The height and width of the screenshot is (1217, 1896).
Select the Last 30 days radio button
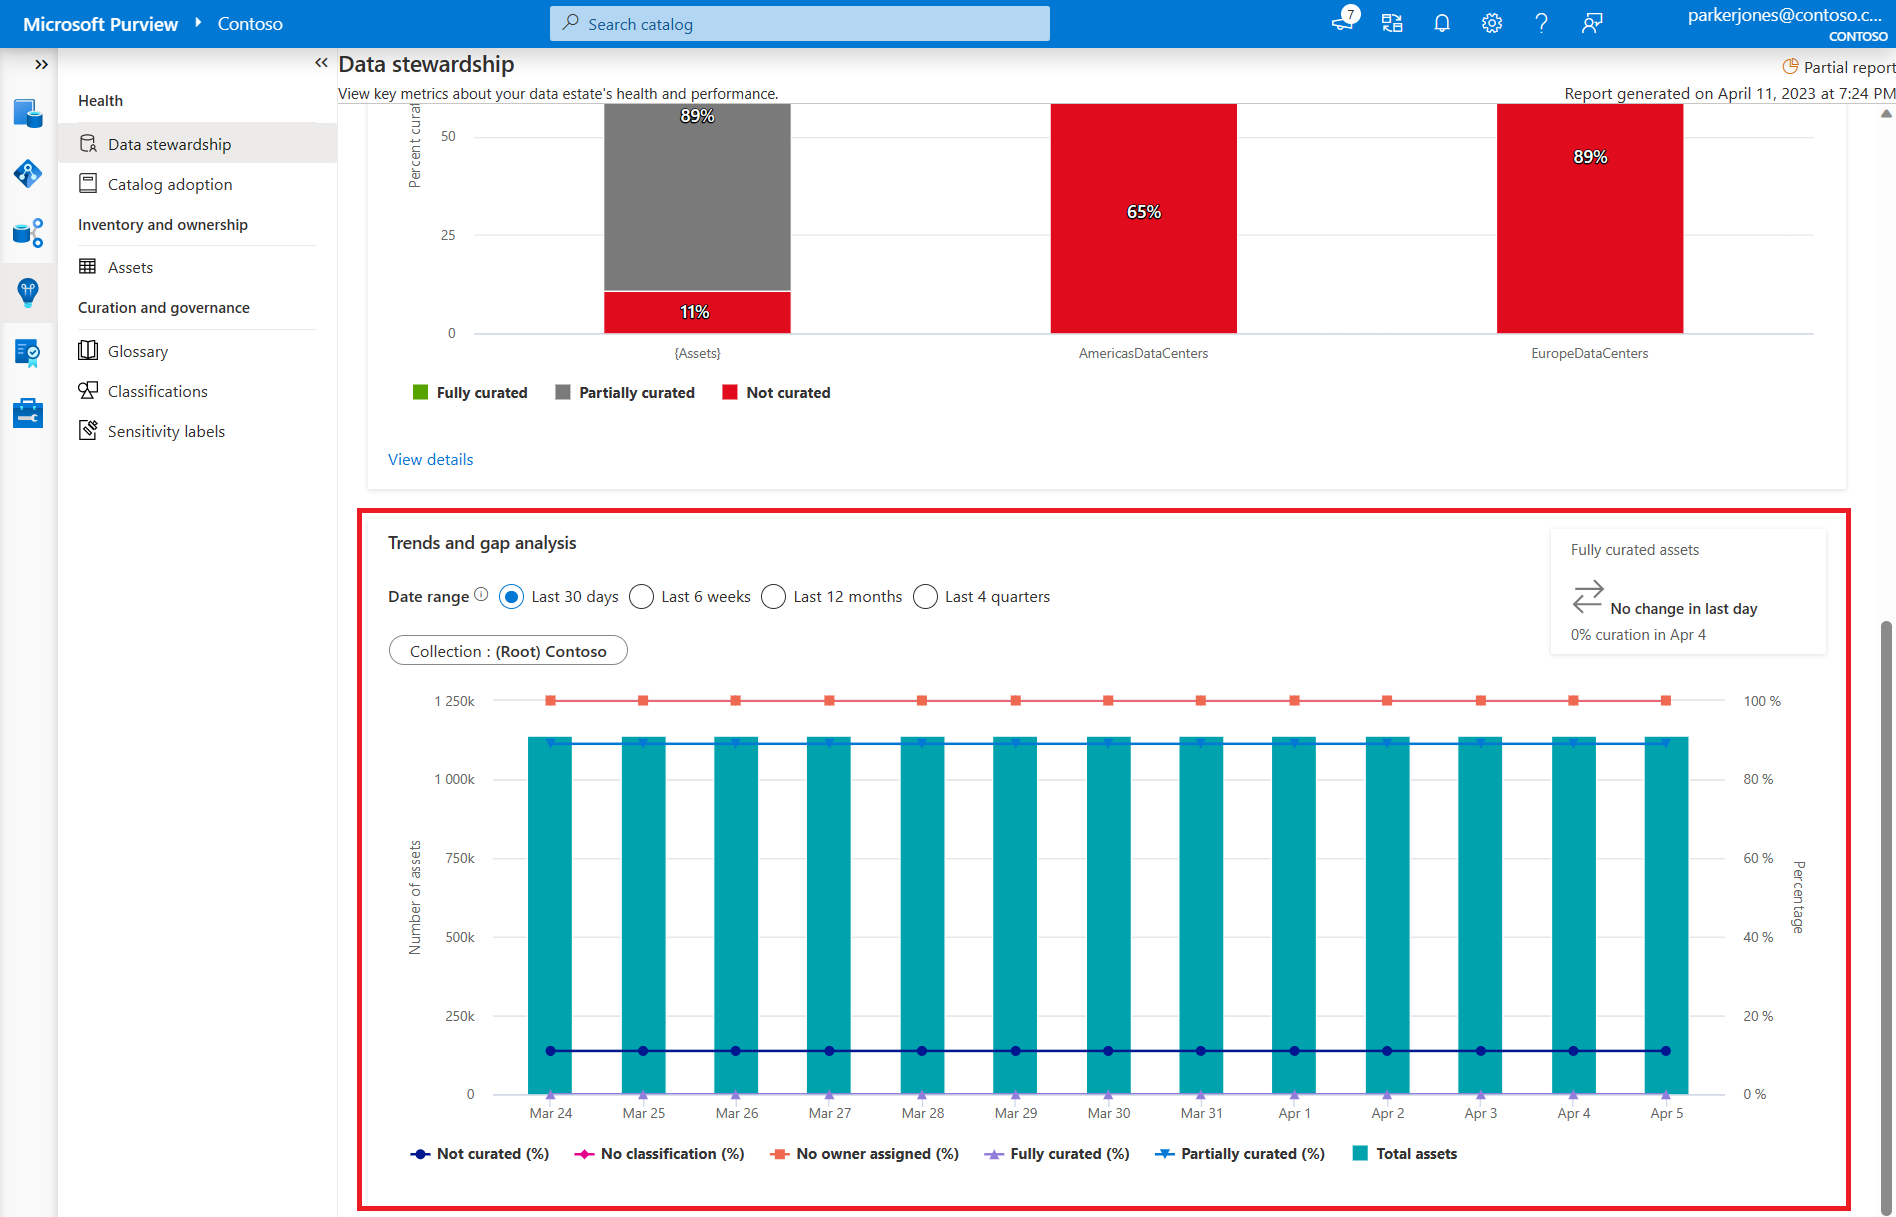(511, 597)
